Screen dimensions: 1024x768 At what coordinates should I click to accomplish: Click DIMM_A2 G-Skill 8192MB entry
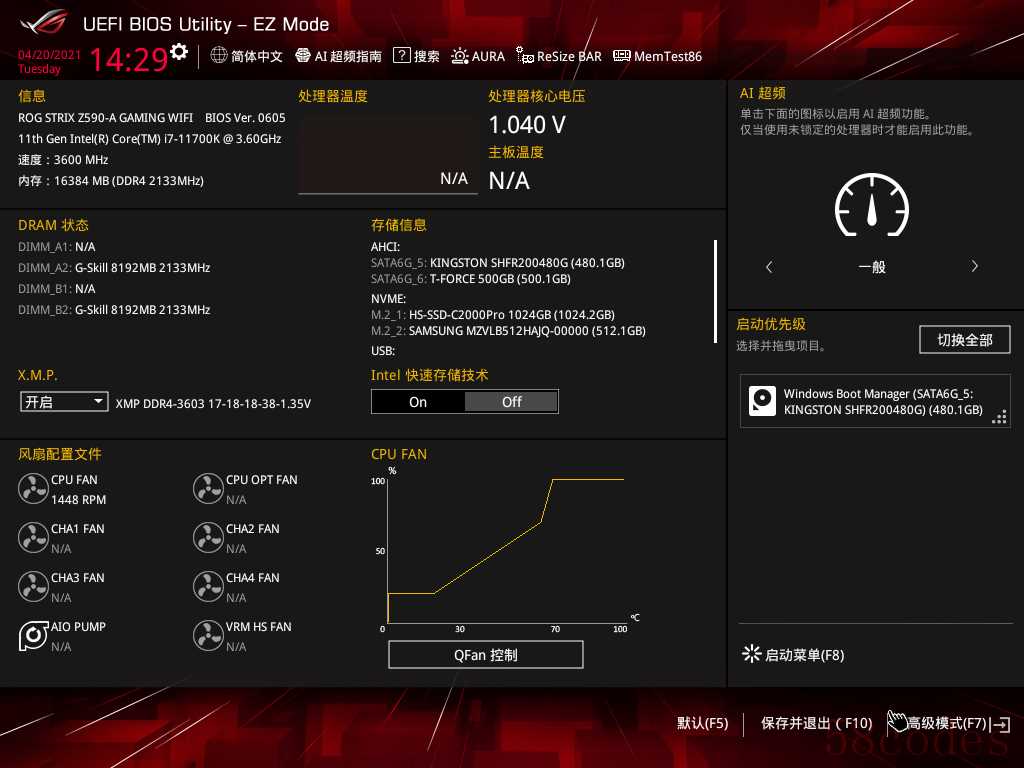114,268
